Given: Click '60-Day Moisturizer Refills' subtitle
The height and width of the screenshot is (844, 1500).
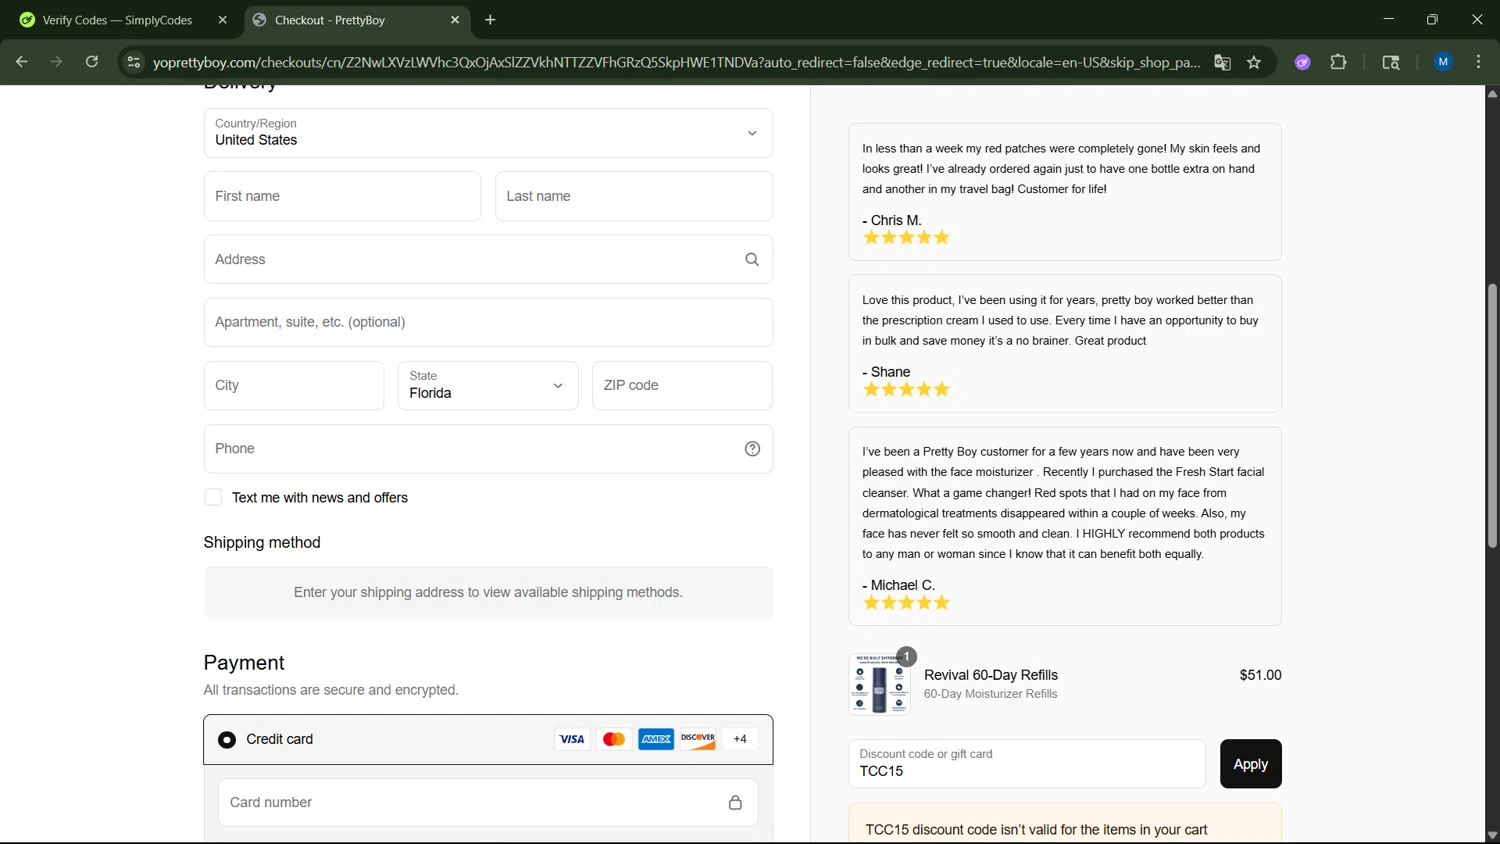Looking at the screenshot, I should [991, 694].
